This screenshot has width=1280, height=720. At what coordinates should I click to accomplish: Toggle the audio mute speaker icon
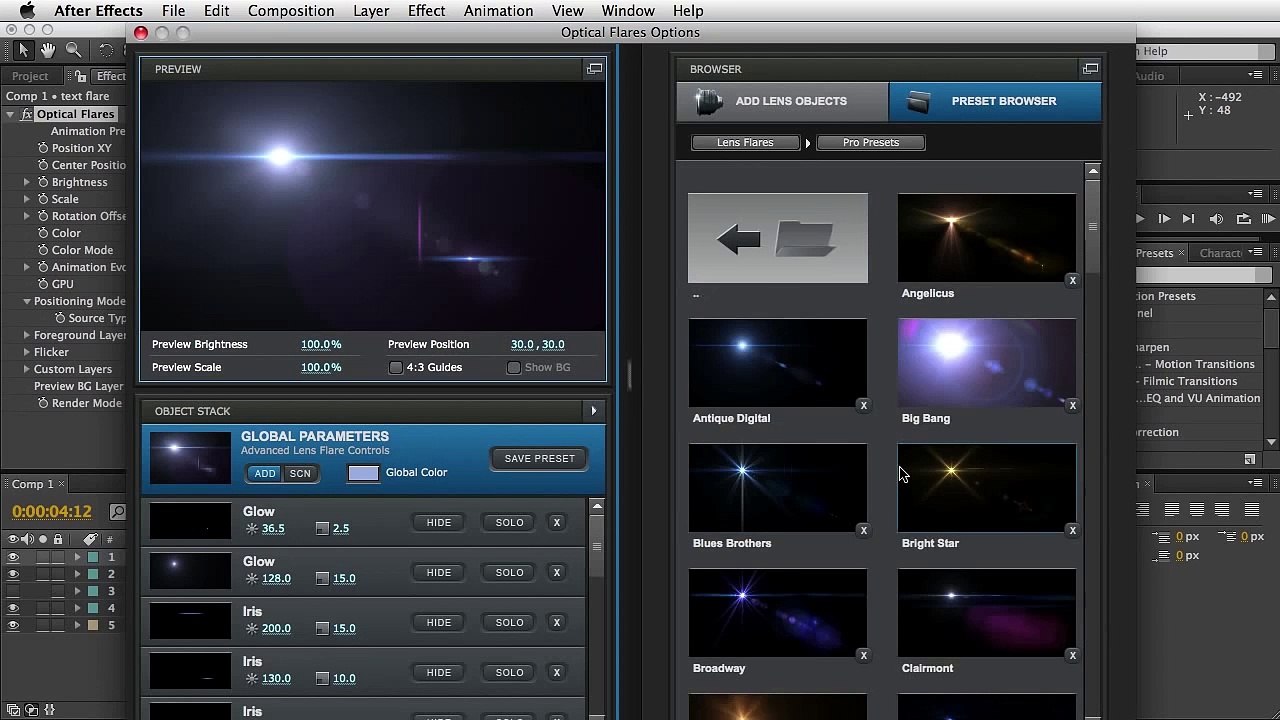click(x=1216, y=219)
